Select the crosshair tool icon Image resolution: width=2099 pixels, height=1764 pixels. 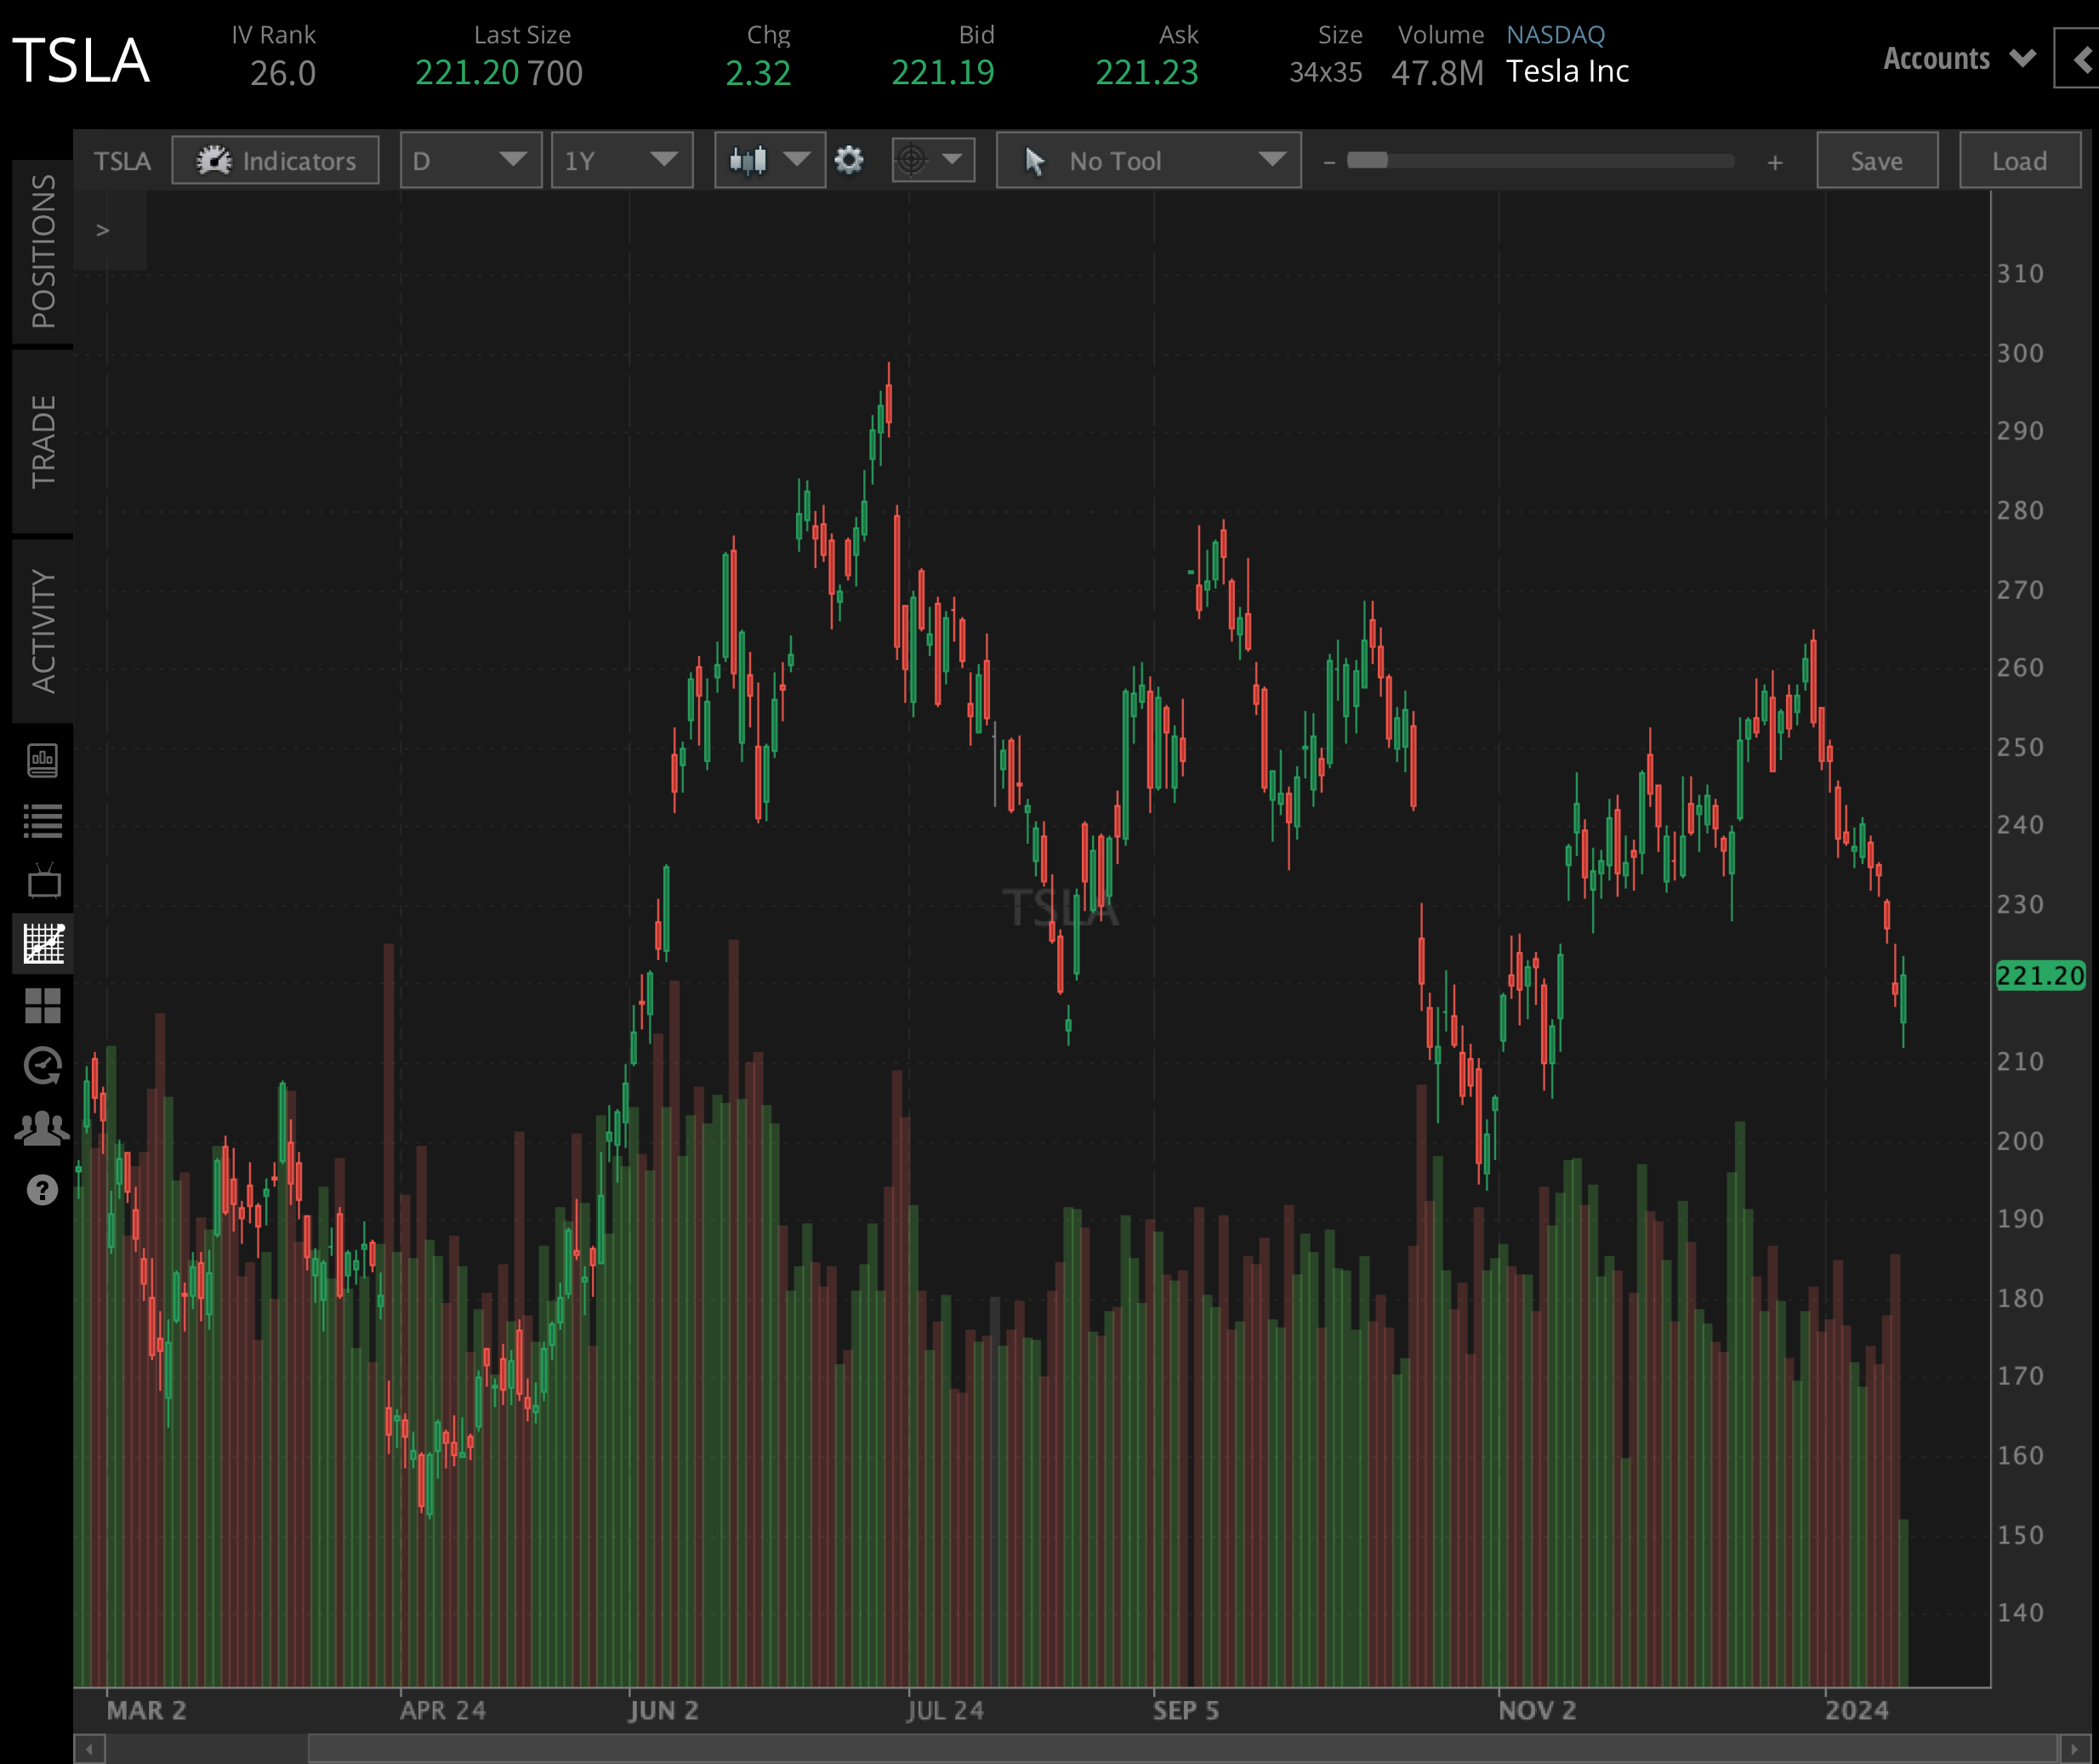[x=913, y=160]
